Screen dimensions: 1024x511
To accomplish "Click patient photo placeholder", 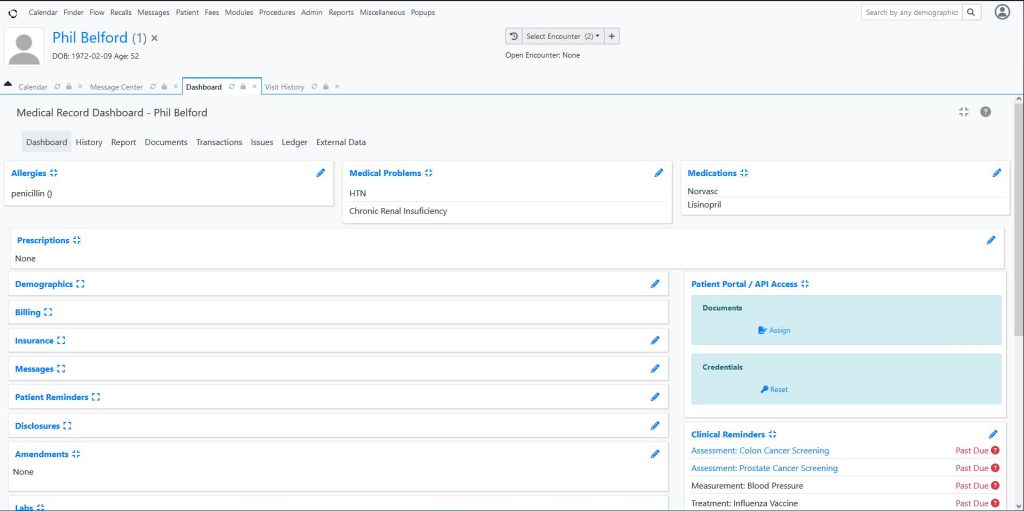I will point(24,47).
